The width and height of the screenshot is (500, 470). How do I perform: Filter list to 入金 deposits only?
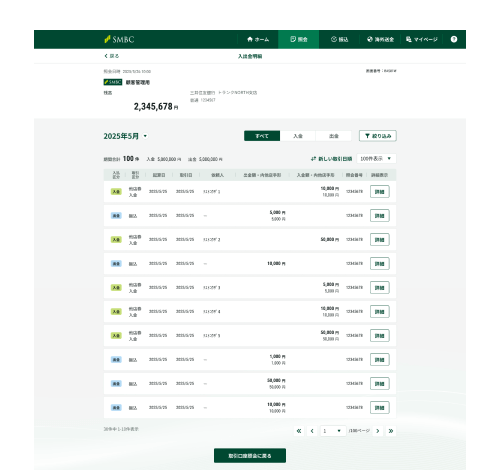click(298, 136)
